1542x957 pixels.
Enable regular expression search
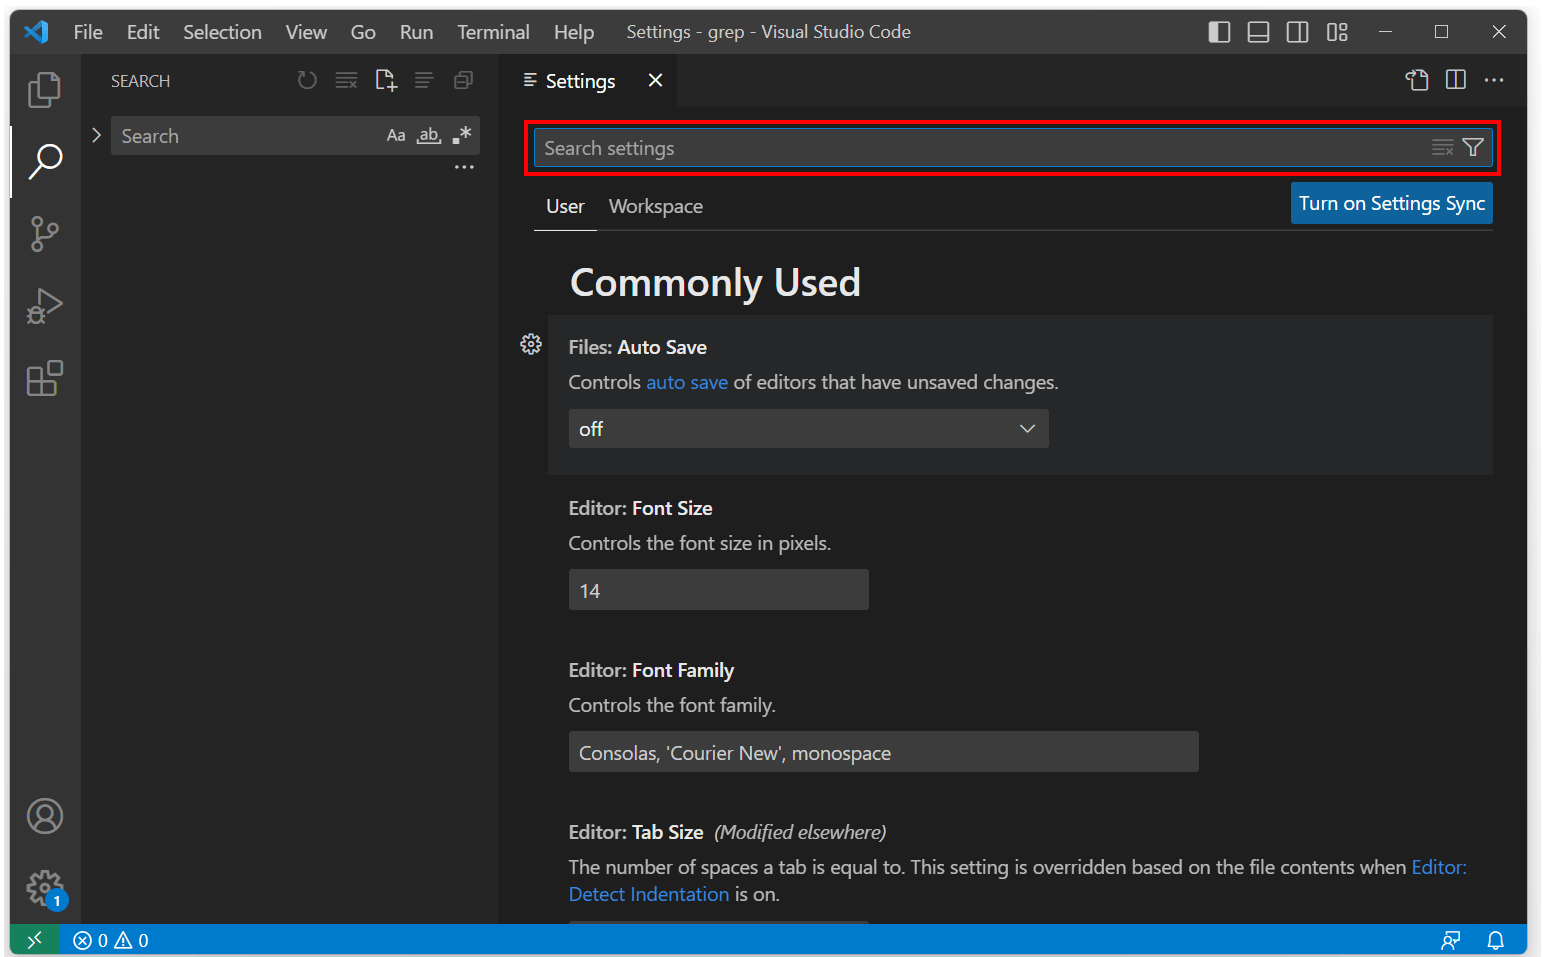pyautogui.click(x=462, y=135)
